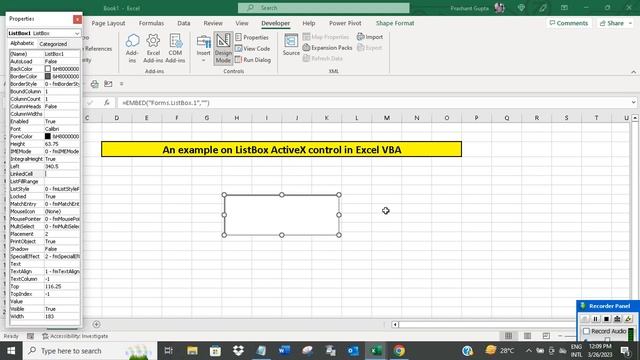This screenshot has height=360, width=640.
Task: Open the Shape Format tab
Action: pyautogui.click(x=395, y=23)
